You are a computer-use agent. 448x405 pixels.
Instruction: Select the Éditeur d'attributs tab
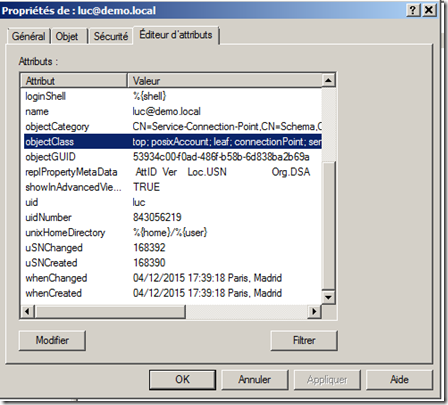[x=176, y=35]
